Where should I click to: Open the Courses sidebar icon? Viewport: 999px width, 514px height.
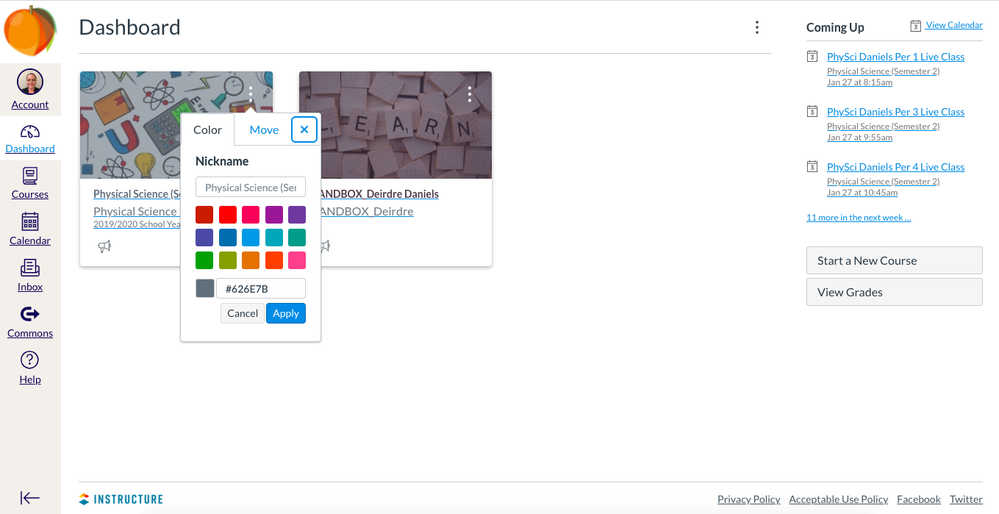pyautogui.click(x=30, y=175)
